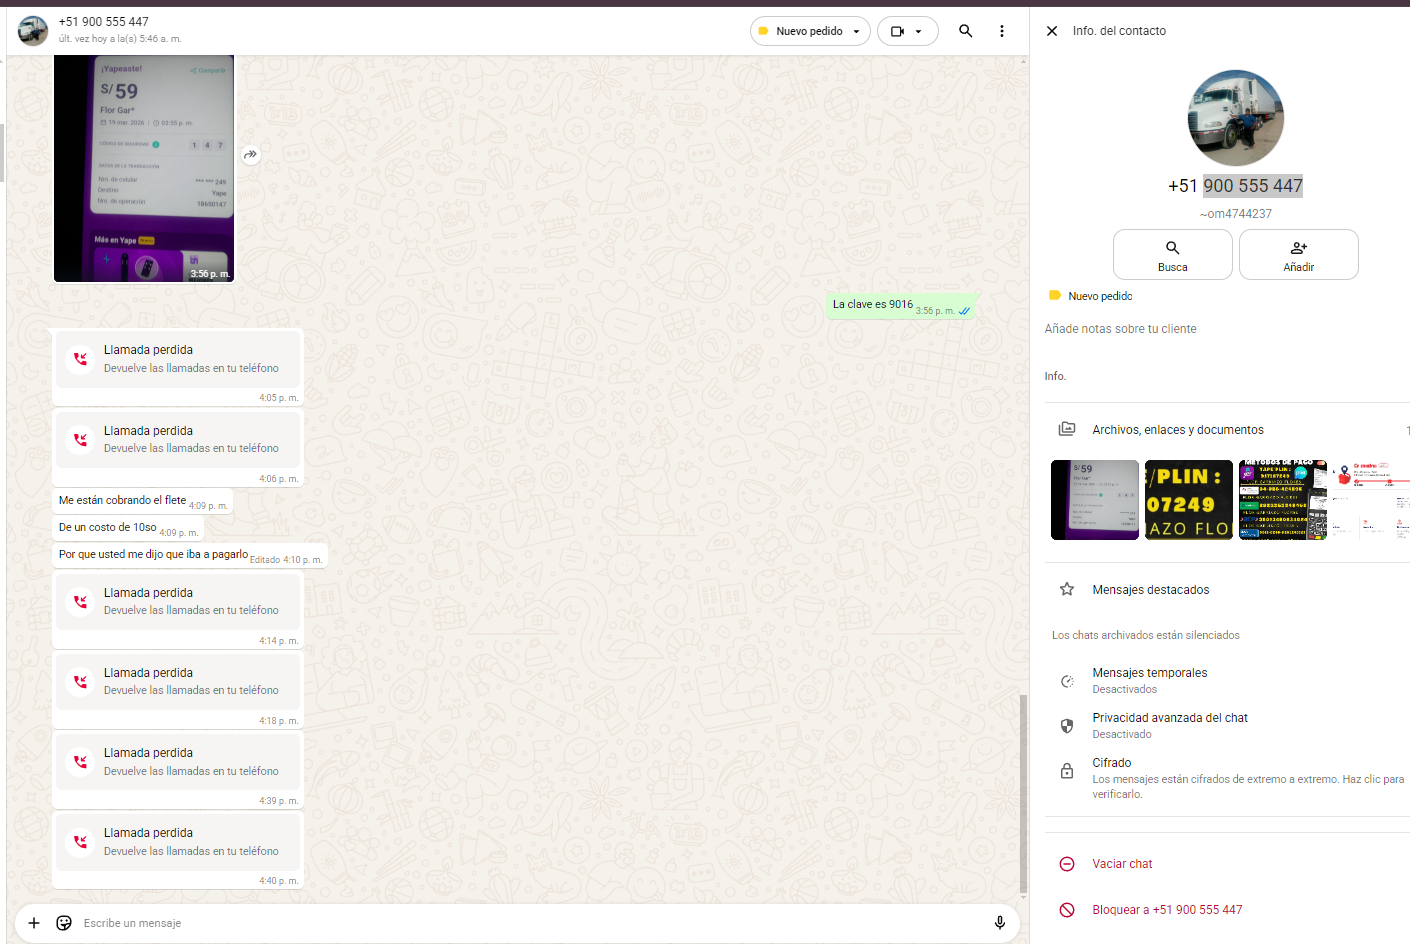Open Mensajes temporales setting
Viewport: 1410px width, 944px height.
pyautogui.click(x=1149, y=680)
